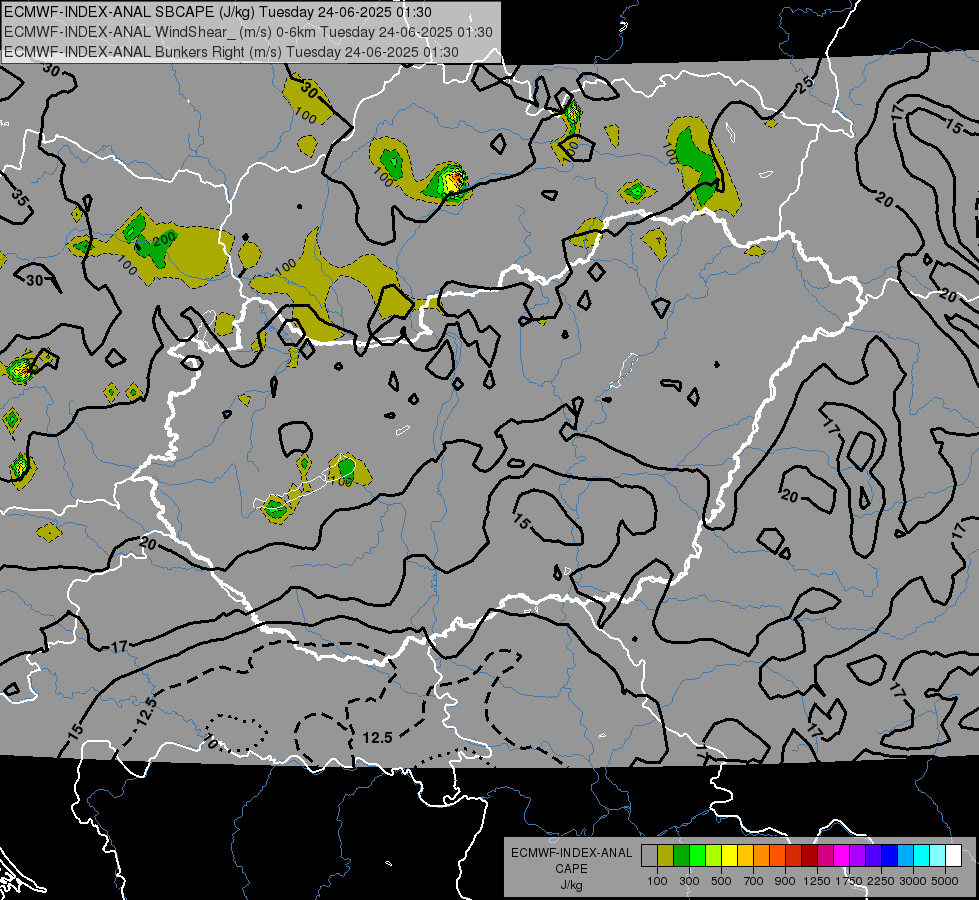Click the WindShear 0-6km title line
The height and width of the screenshot is (900, 979).
[x=248, y=32]
